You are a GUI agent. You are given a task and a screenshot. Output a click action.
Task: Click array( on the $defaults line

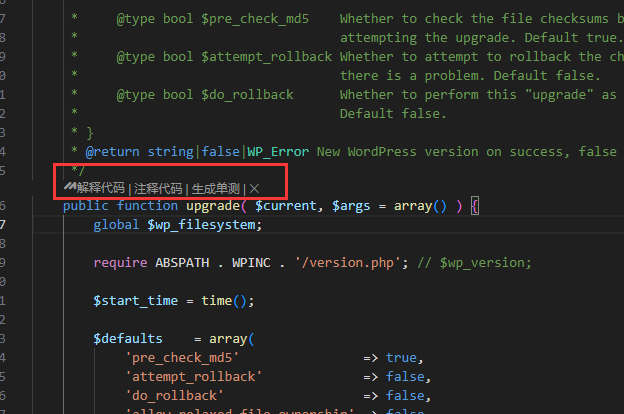pos(232,339)
